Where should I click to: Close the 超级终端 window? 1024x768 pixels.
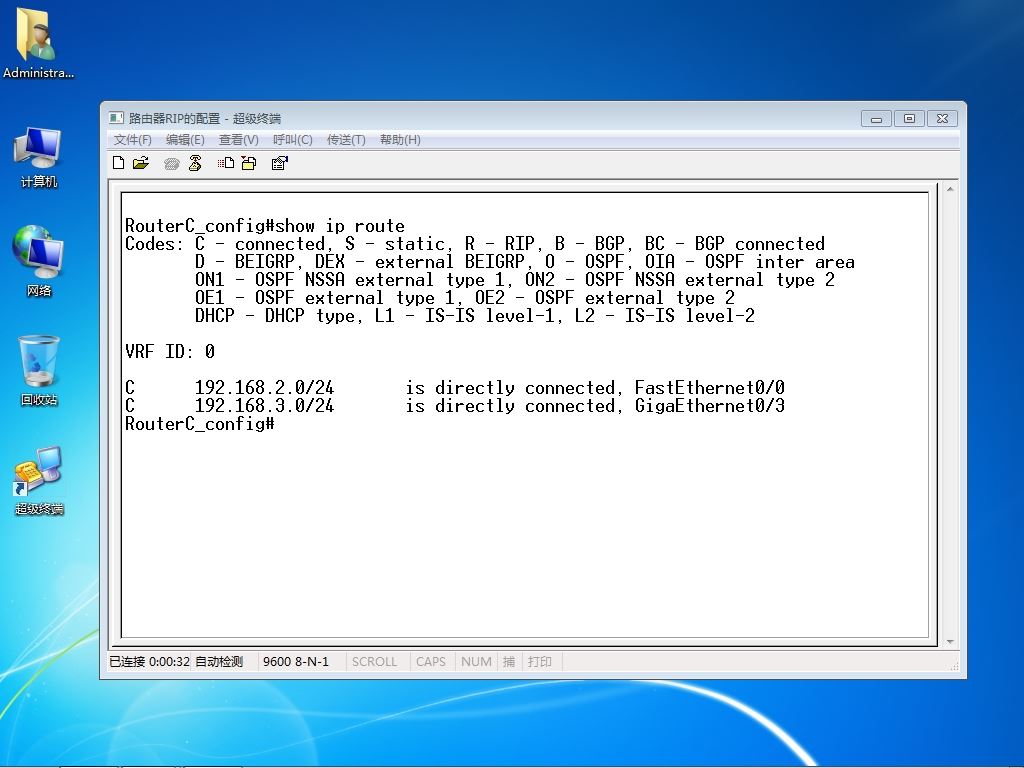point(942,119)
